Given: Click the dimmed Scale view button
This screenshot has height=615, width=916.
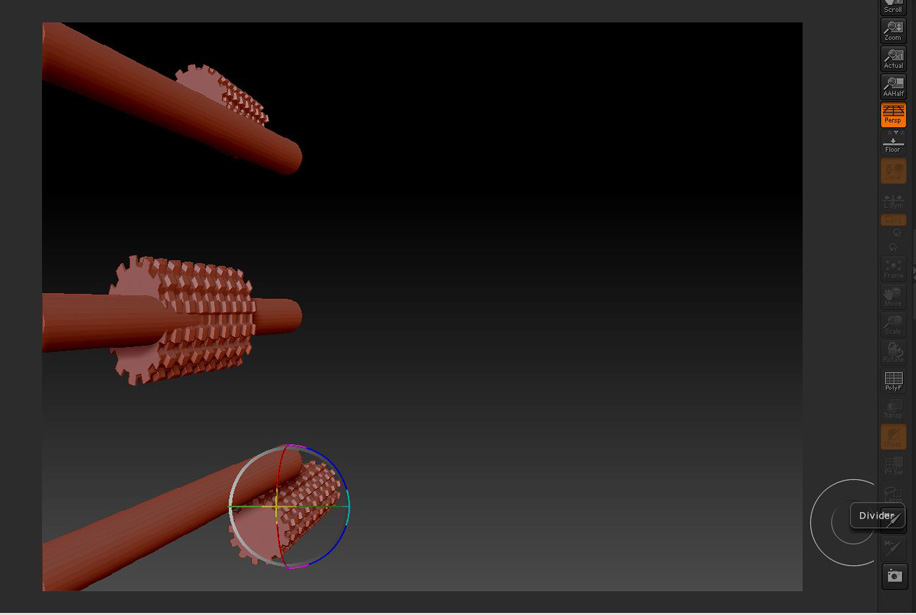Looking at the screenshot, I should click(893, 325).
